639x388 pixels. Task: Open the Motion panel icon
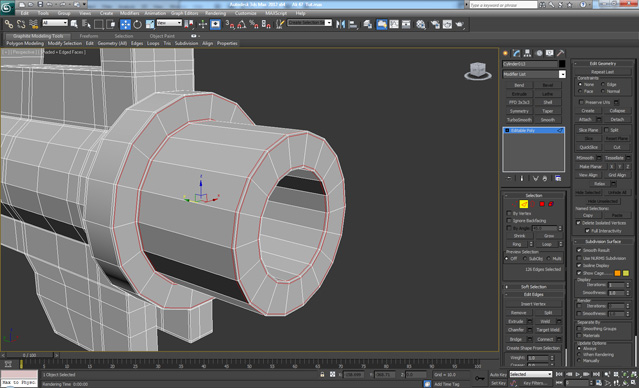click(x=539, y=53)
